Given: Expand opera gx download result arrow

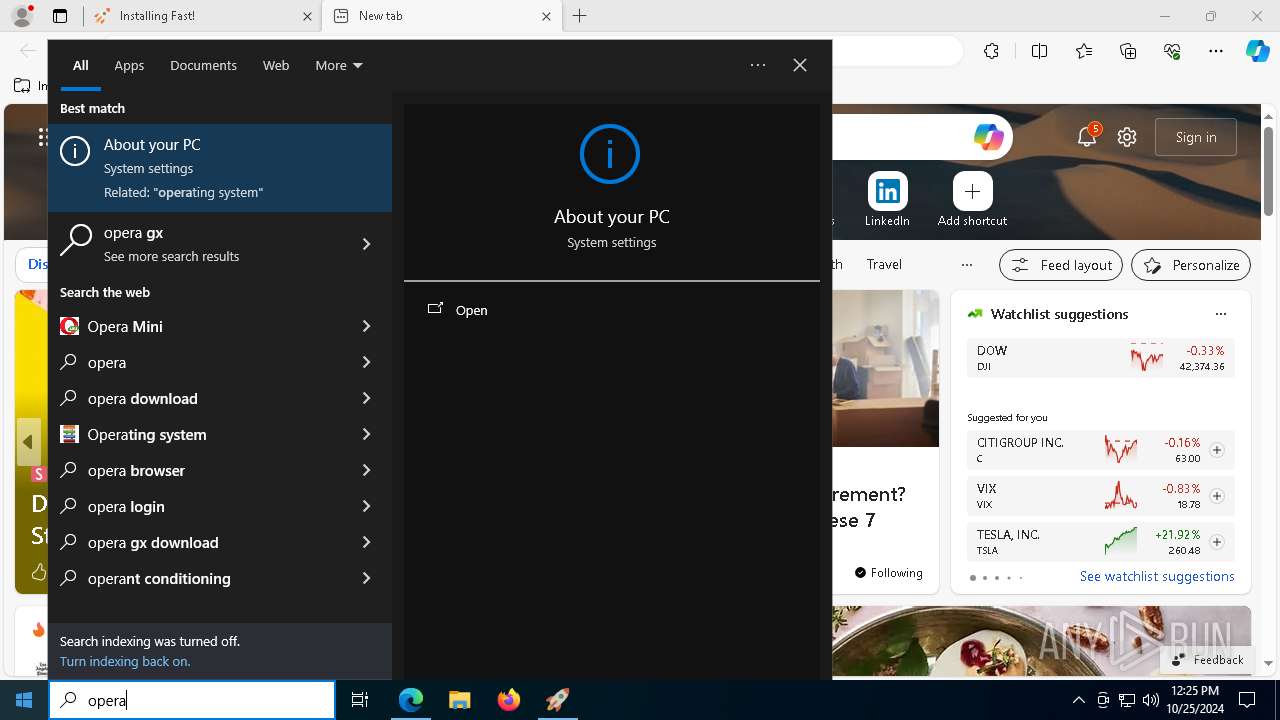Looking at the screenshot, I should pyautogui.click(x=366, y=542).
